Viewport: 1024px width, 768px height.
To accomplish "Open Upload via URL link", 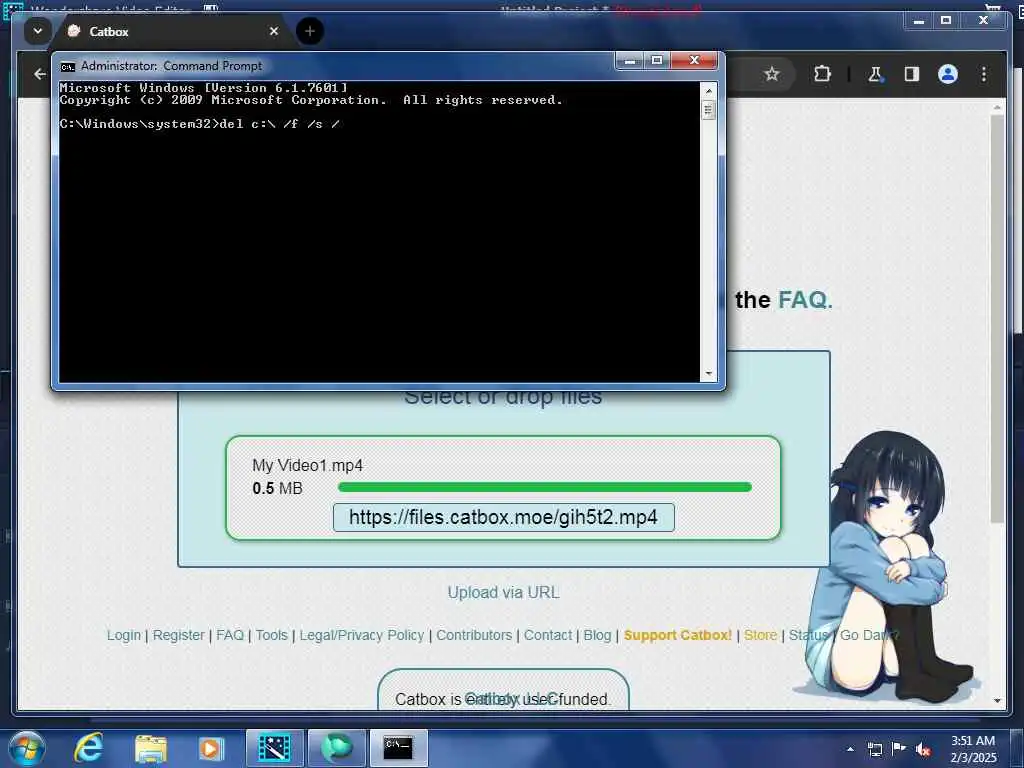I will point(503,592).
